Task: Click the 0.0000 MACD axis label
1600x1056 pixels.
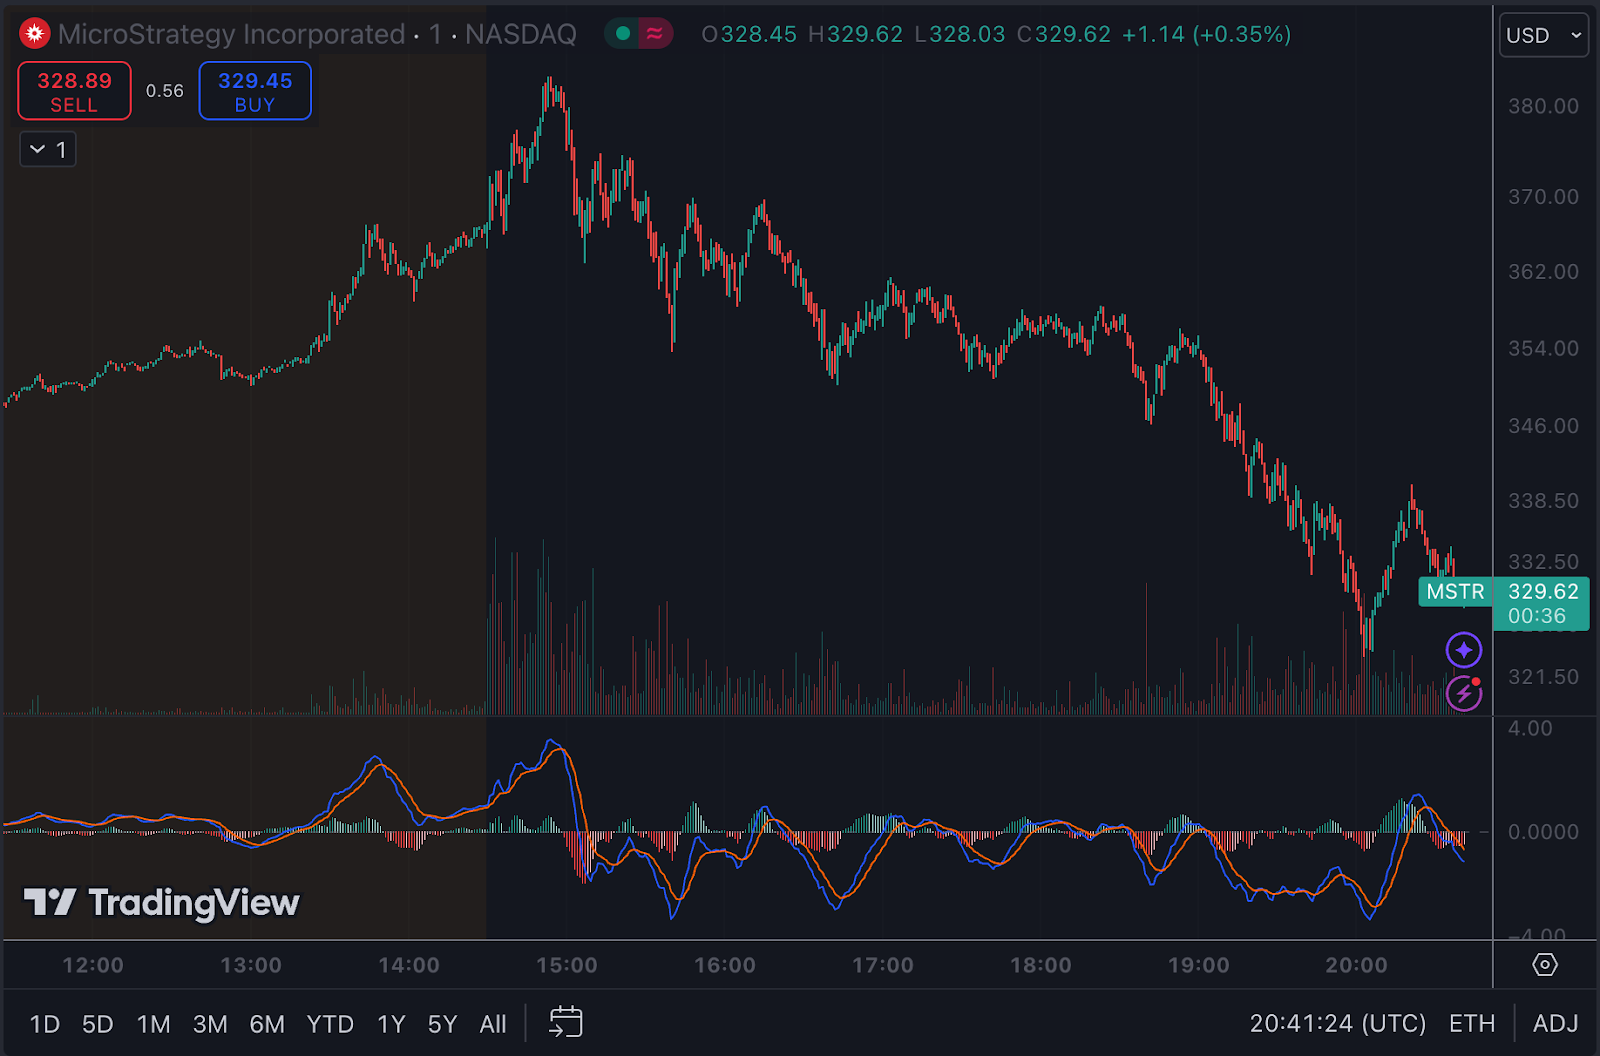Action: [1543, 832]
